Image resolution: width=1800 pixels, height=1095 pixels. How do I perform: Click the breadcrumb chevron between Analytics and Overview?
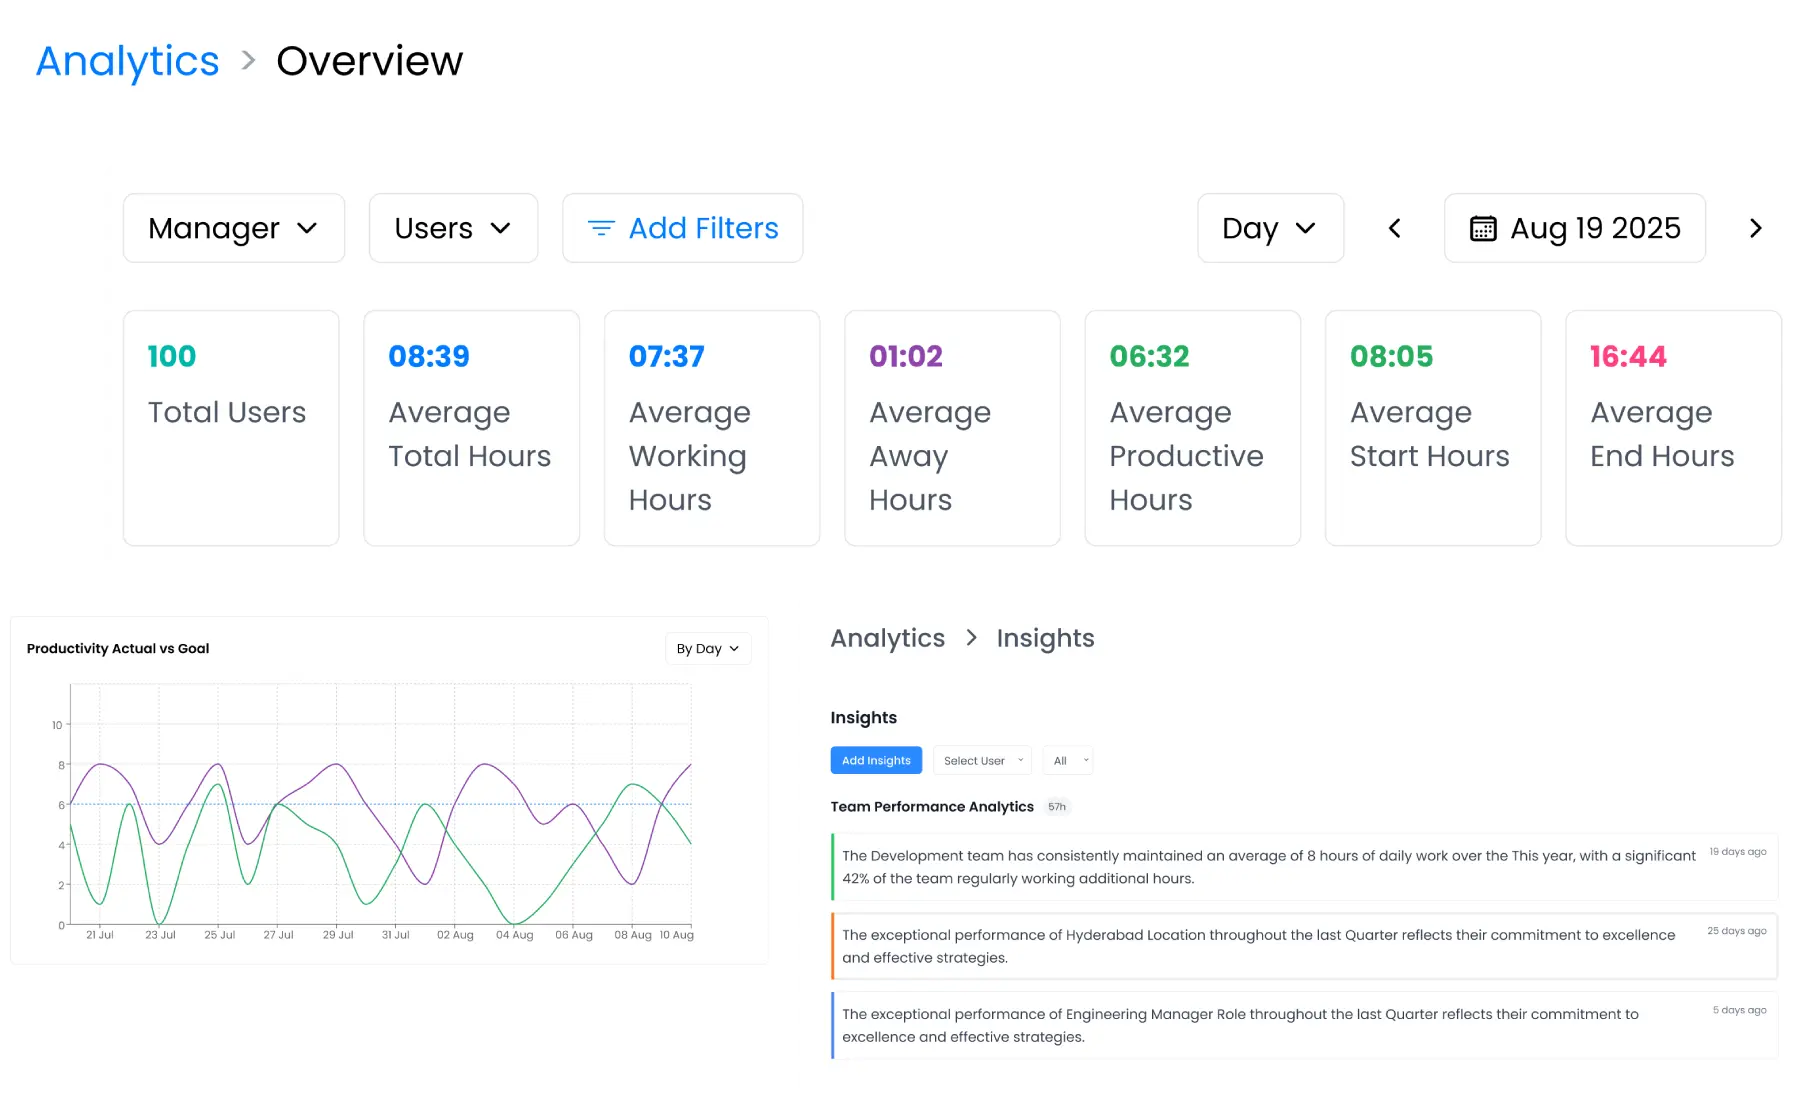246,61
